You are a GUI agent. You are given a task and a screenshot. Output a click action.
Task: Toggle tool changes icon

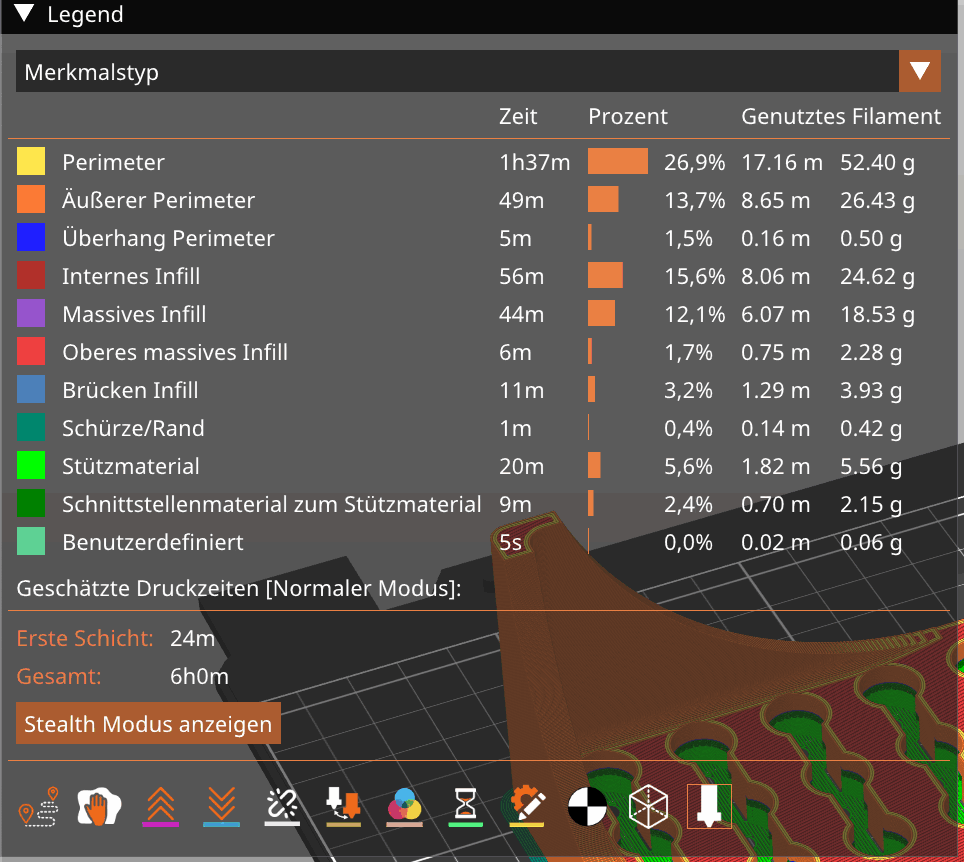(343, 806)
